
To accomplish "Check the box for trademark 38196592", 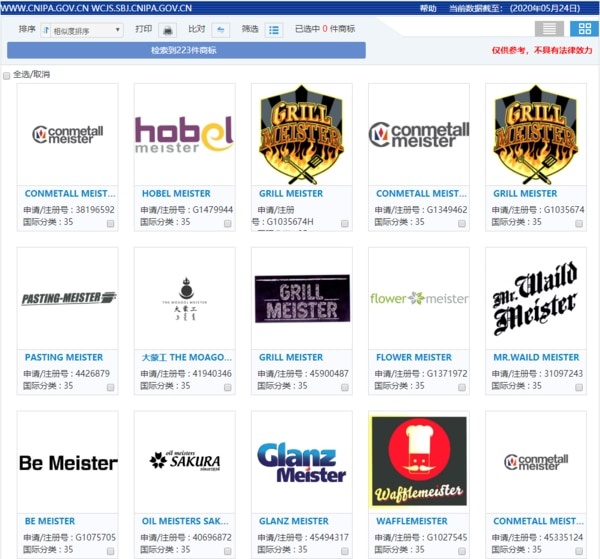I will 110,223.
